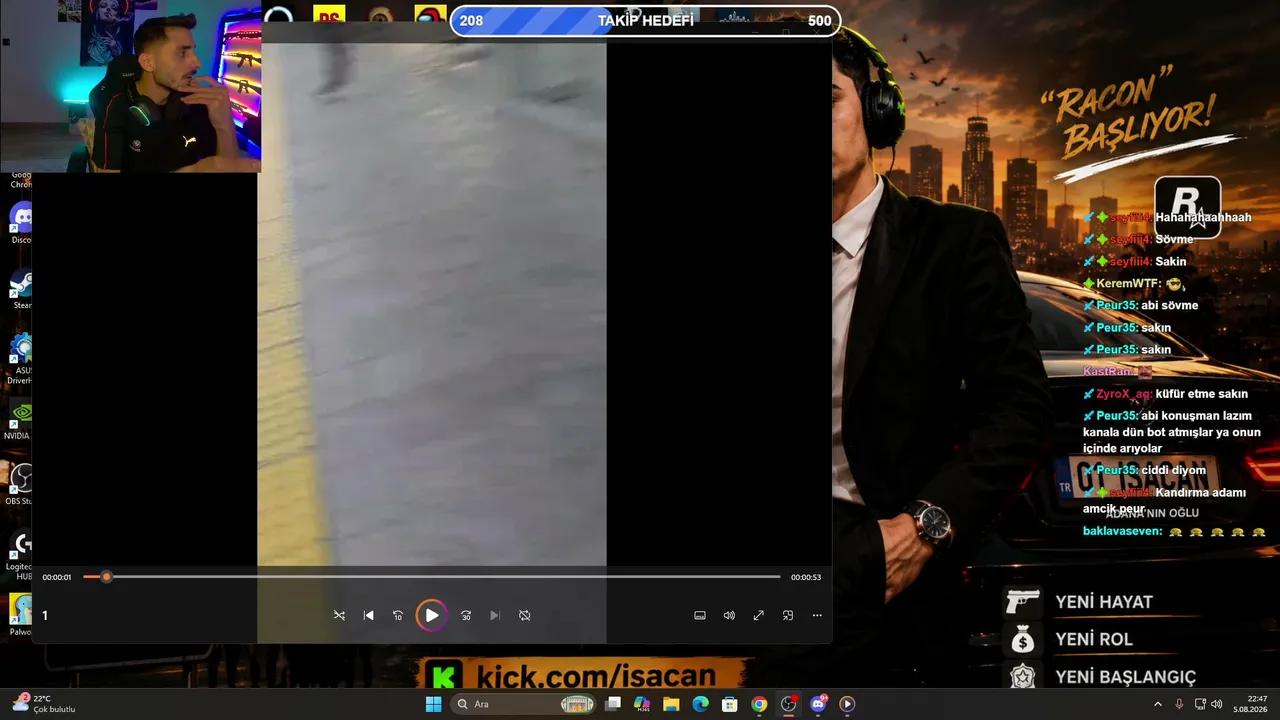Open the clock and calendar flyout

tap(1249, 704)
